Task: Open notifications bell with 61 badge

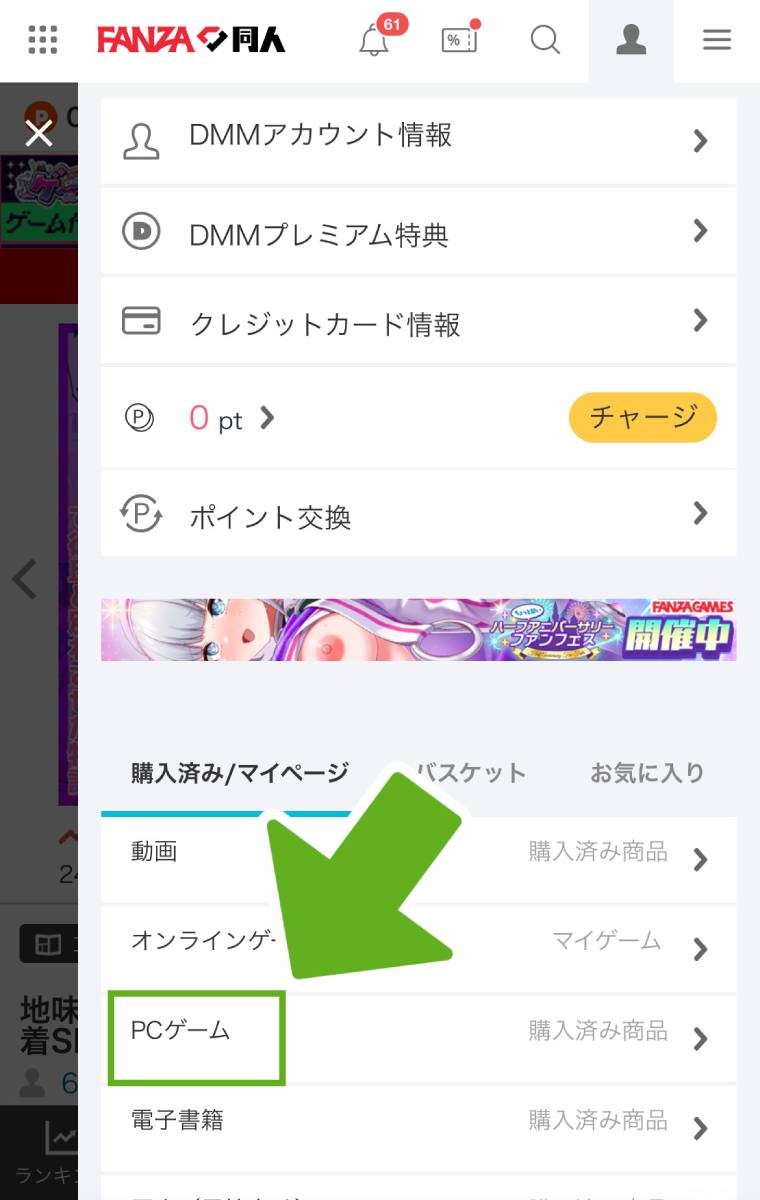Action: (x=375, y=40)
